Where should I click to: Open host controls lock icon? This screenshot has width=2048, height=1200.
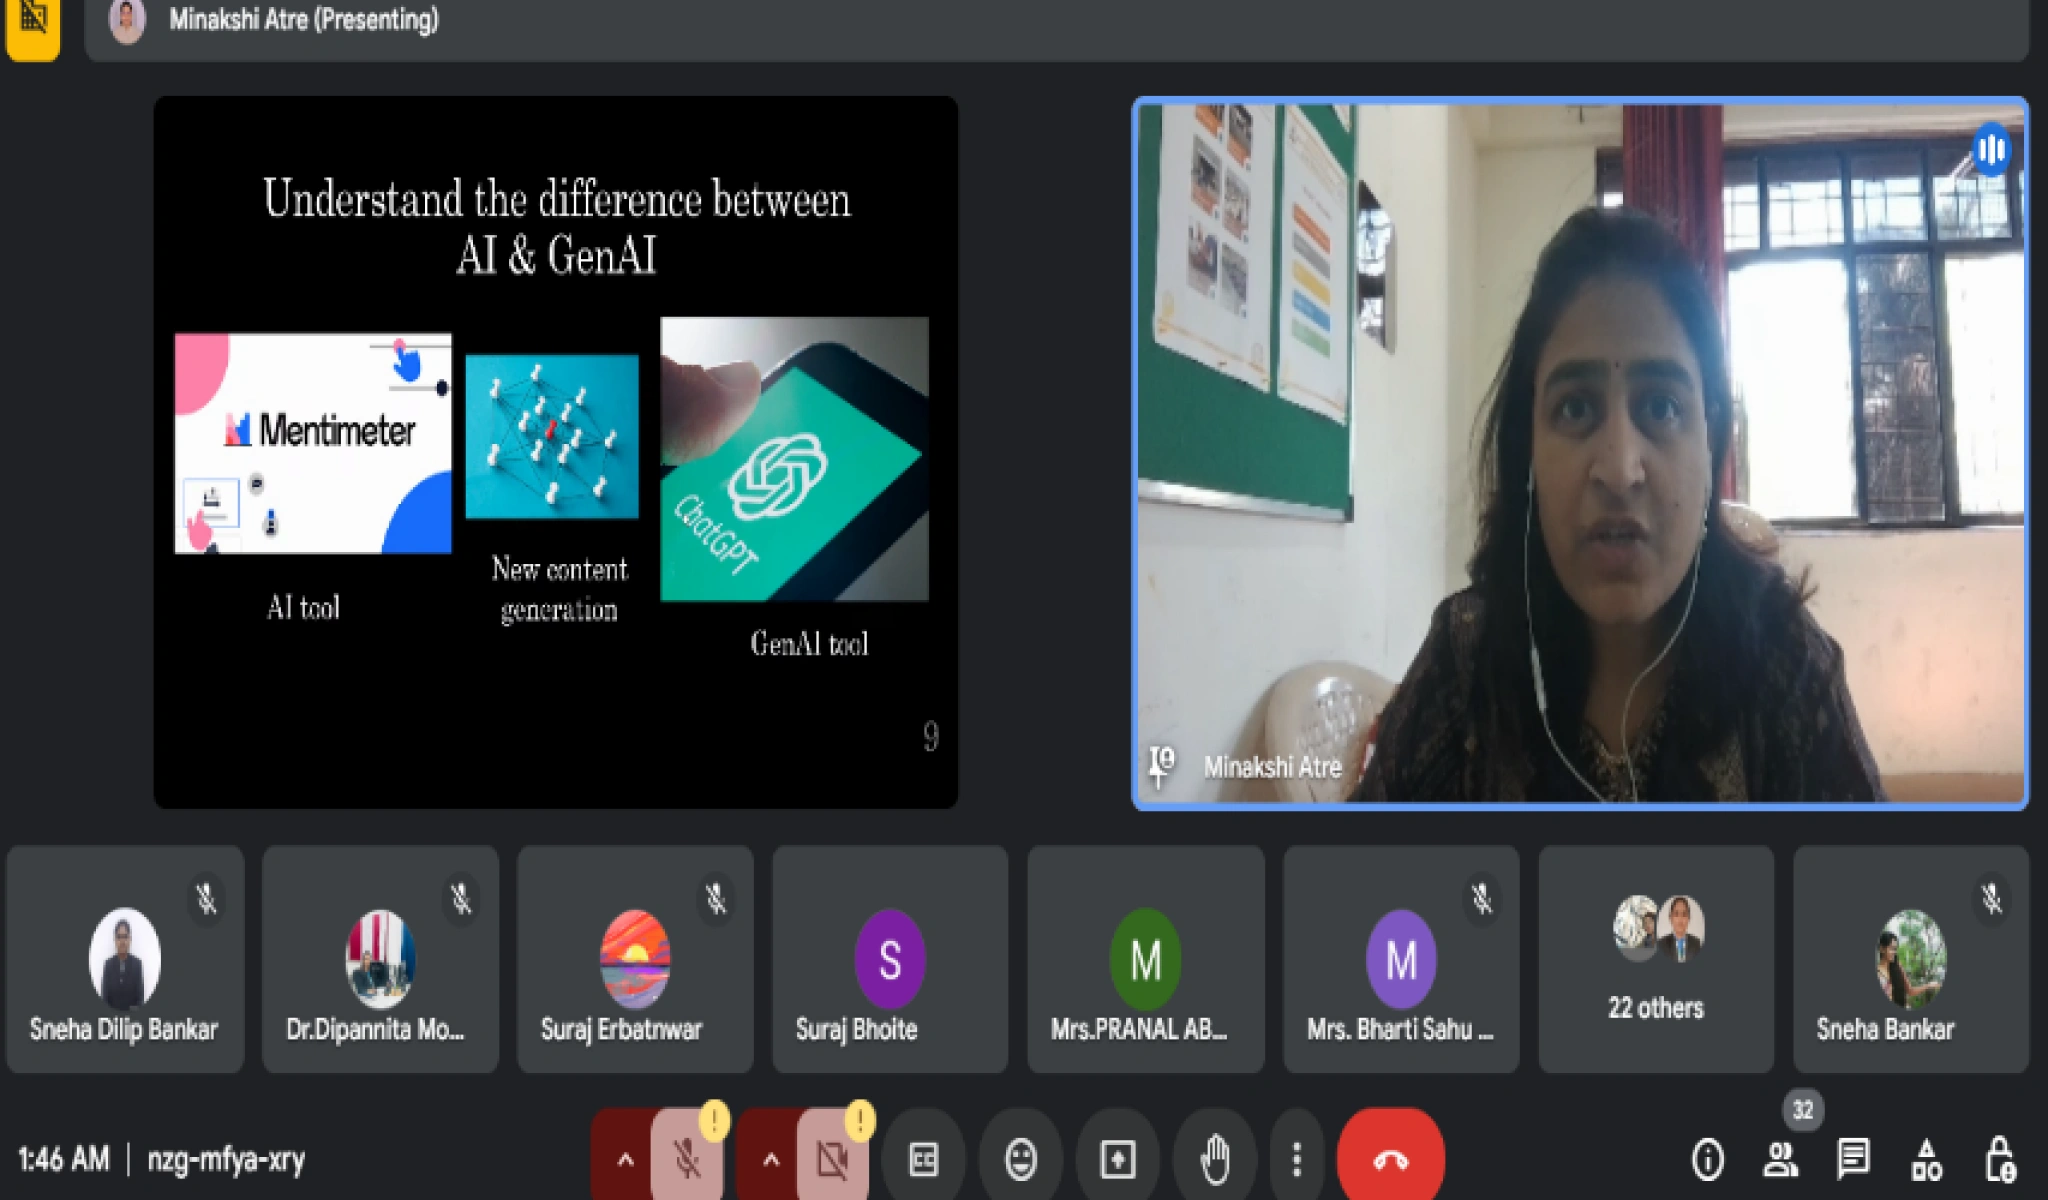pos(1999,1159)
